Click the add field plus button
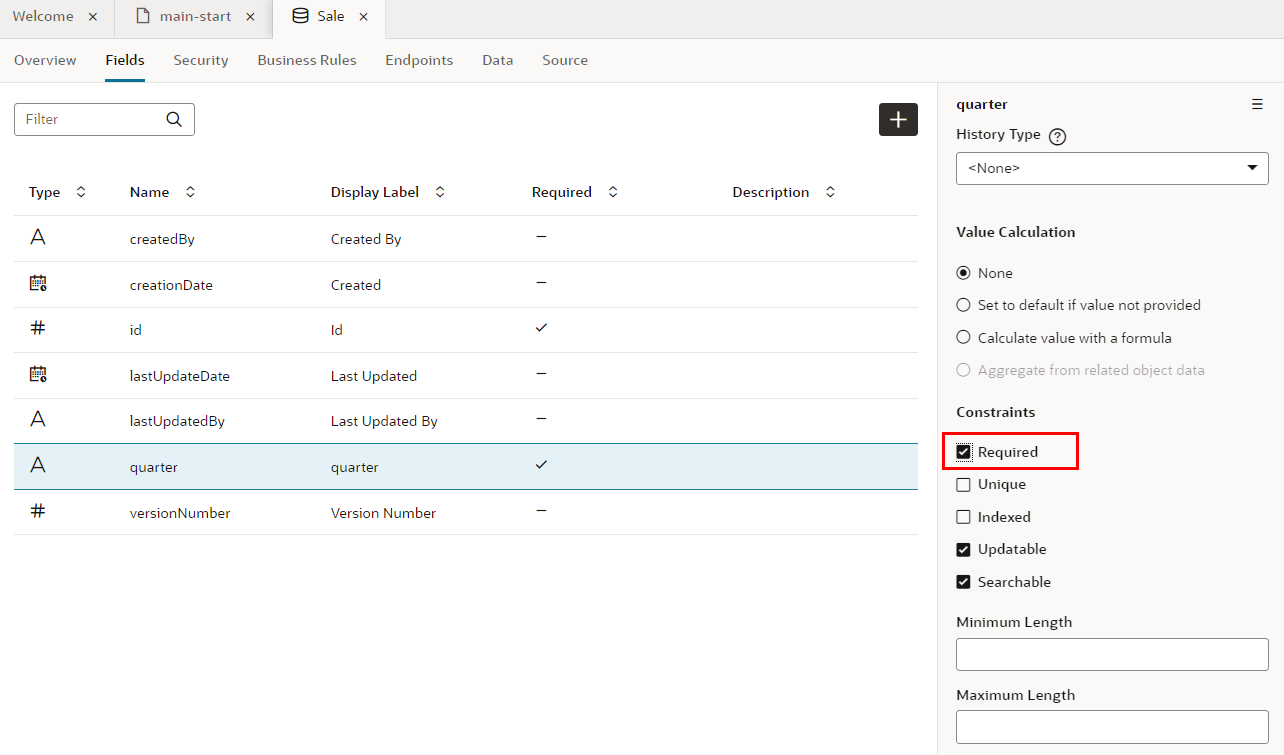Viewport: 1284px width, 755px height. (898, 119)
